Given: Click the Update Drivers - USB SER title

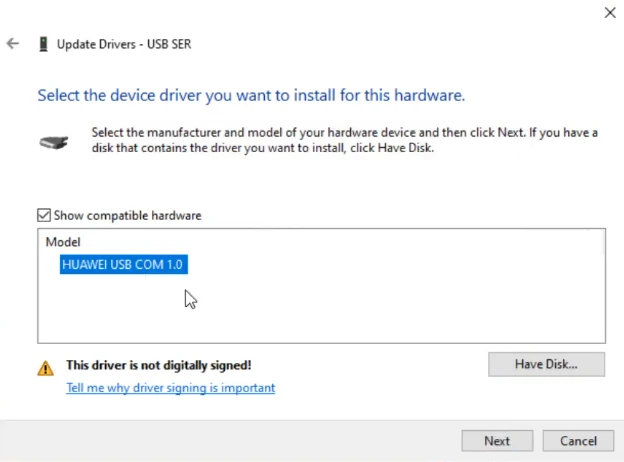Looking at the screenshot, I should pyautogui.click(x=124, y=44).
